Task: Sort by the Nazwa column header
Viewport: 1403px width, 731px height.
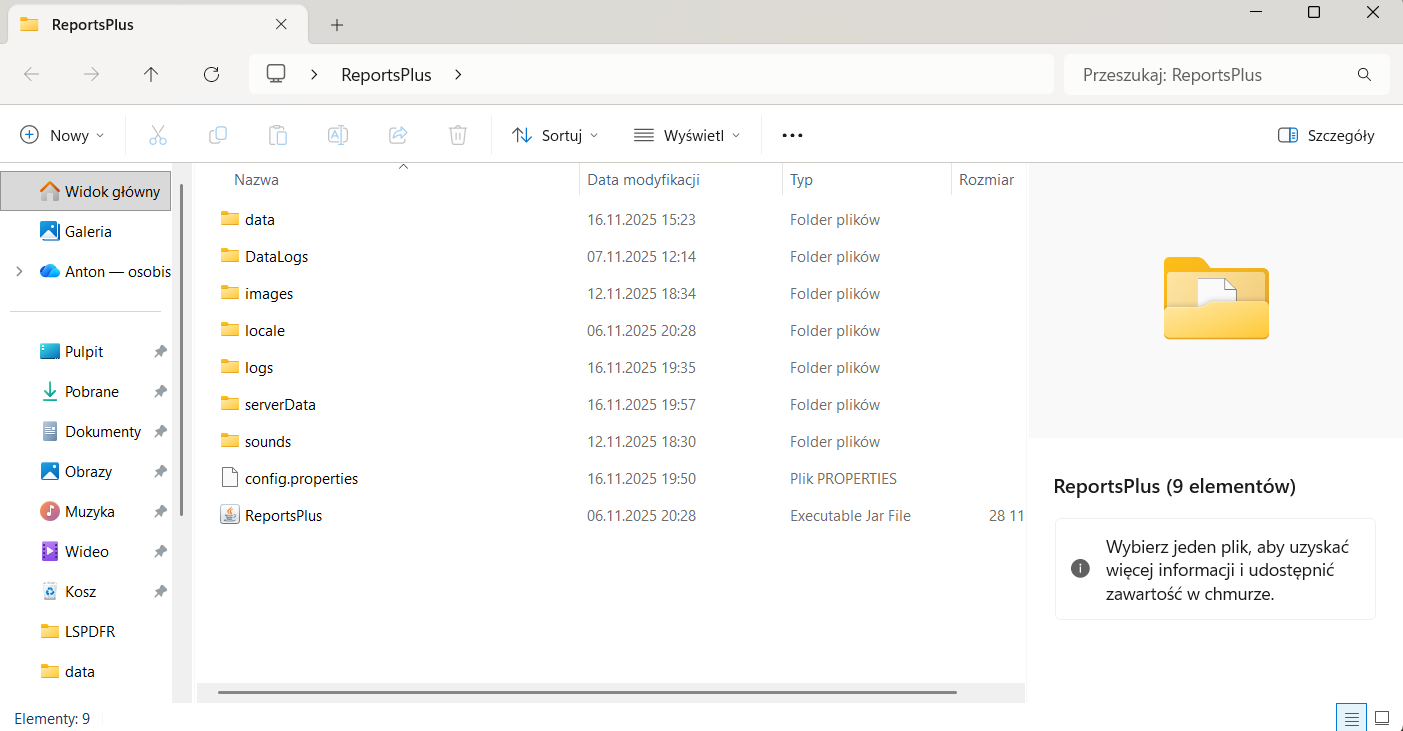Action: pyautogui.click(x=256, y=180)
